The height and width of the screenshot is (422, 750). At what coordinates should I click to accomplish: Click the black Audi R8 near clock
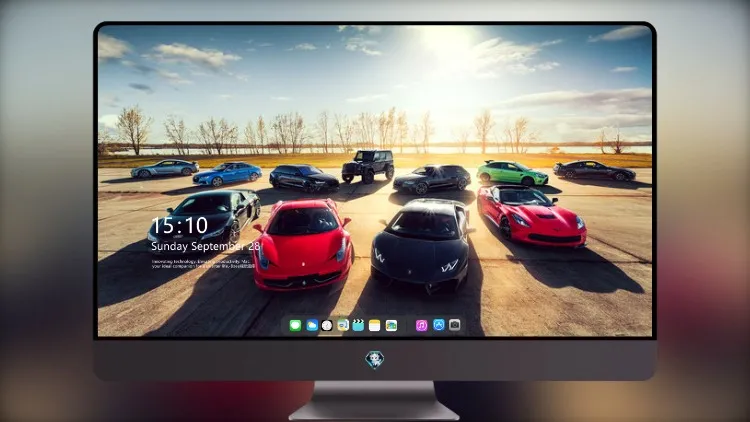pos(205,216)
